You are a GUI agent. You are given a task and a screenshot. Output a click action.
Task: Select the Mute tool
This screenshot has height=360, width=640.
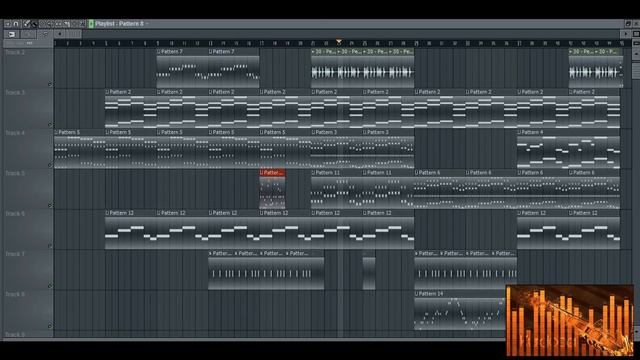(51, 24)
